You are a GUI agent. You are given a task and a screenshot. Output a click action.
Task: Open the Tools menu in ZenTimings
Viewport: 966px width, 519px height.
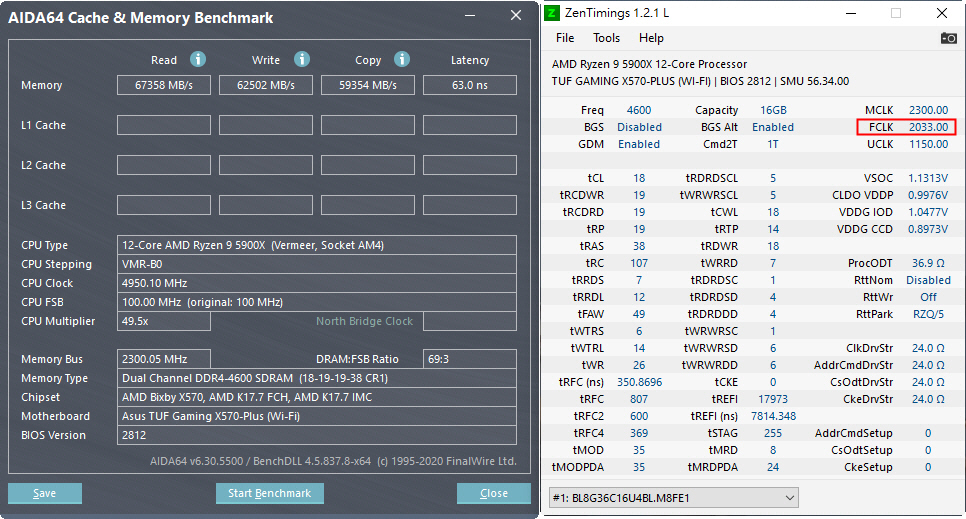[606, 38]
